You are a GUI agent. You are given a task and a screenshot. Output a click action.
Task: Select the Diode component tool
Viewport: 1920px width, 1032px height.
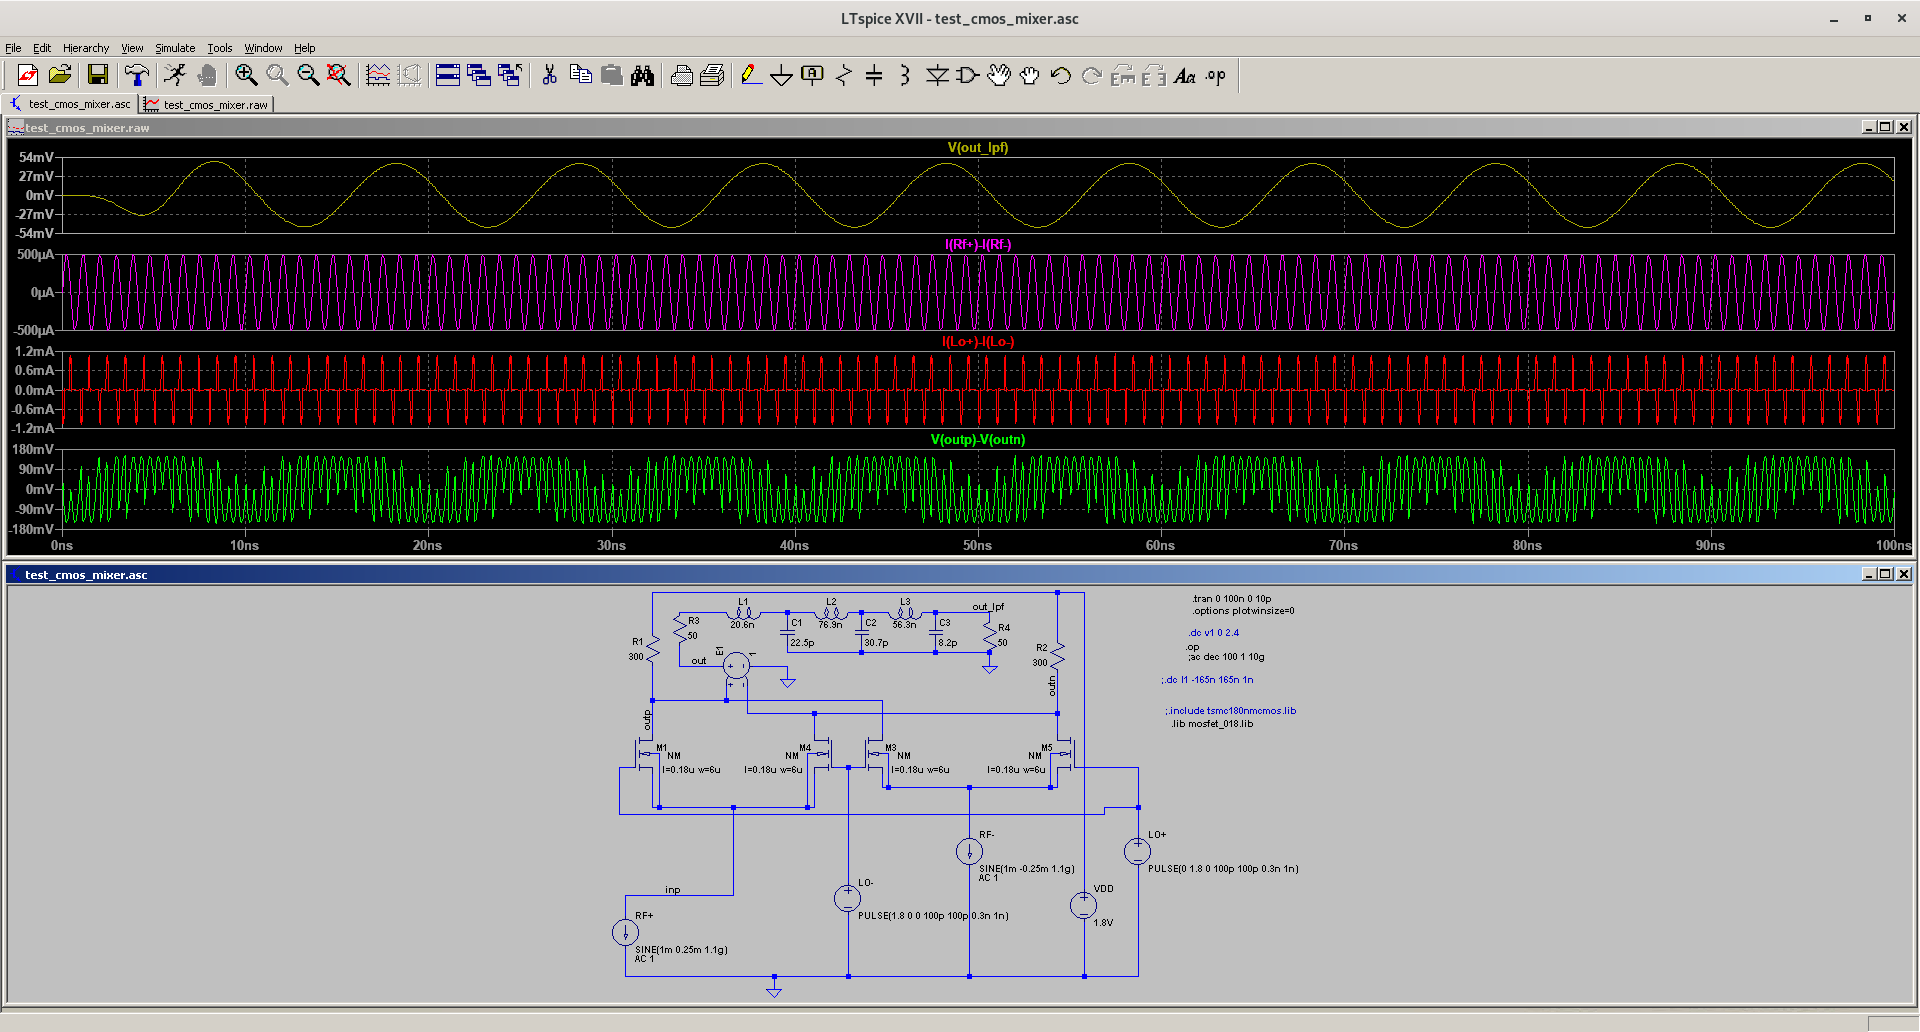936,76
